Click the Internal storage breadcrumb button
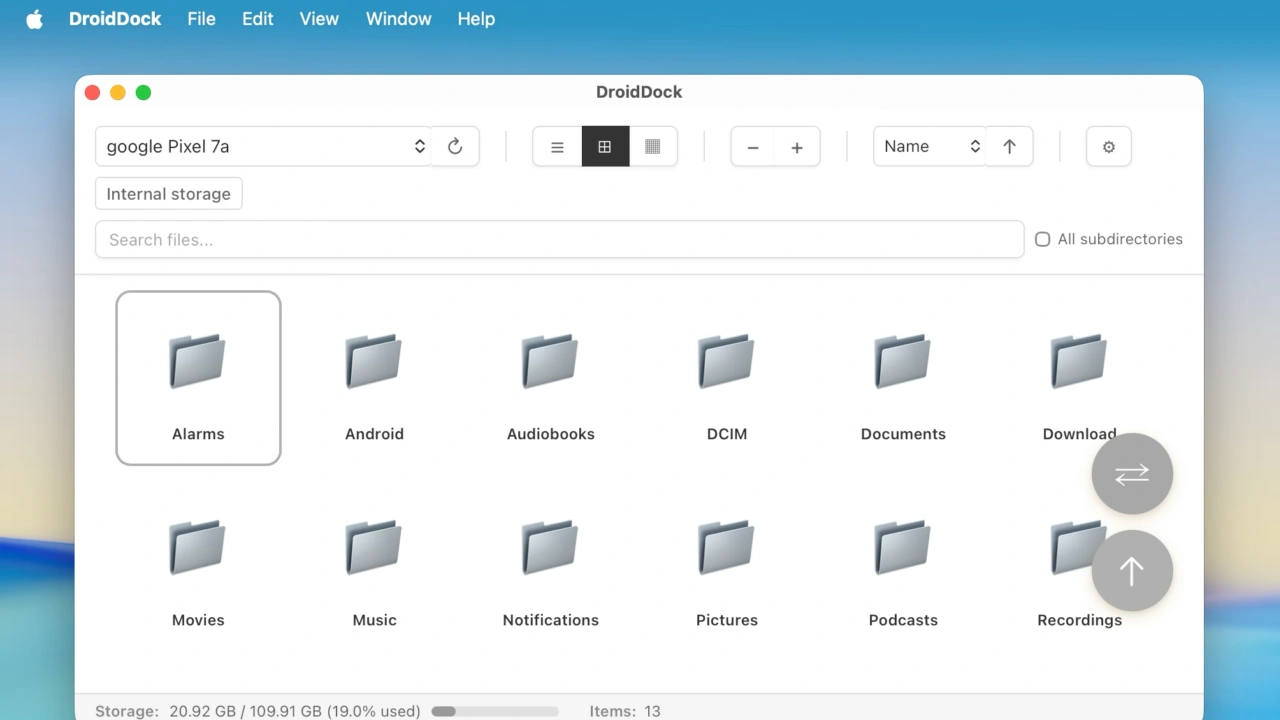Viewport: 1280px width, 720px height. [168, 194]
